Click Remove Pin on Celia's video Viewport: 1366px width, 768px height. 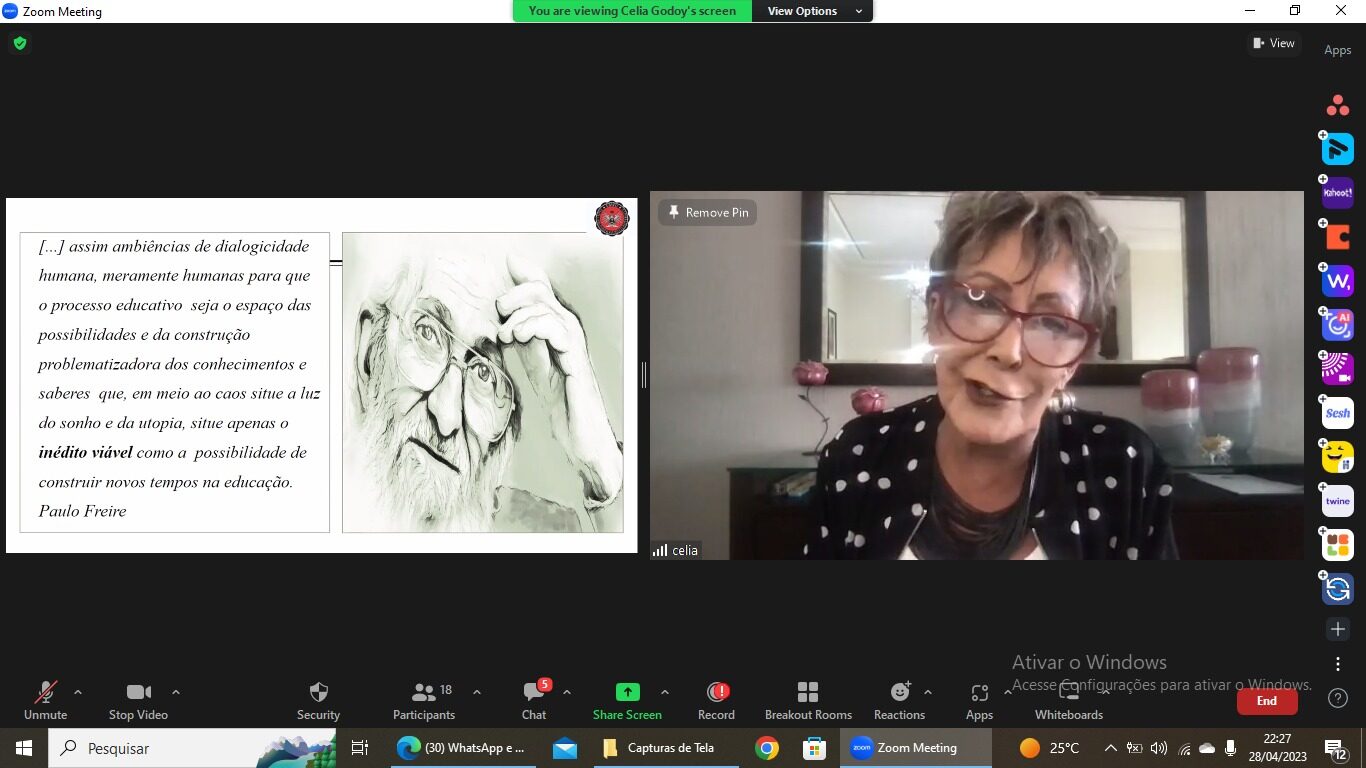[708, 212]
